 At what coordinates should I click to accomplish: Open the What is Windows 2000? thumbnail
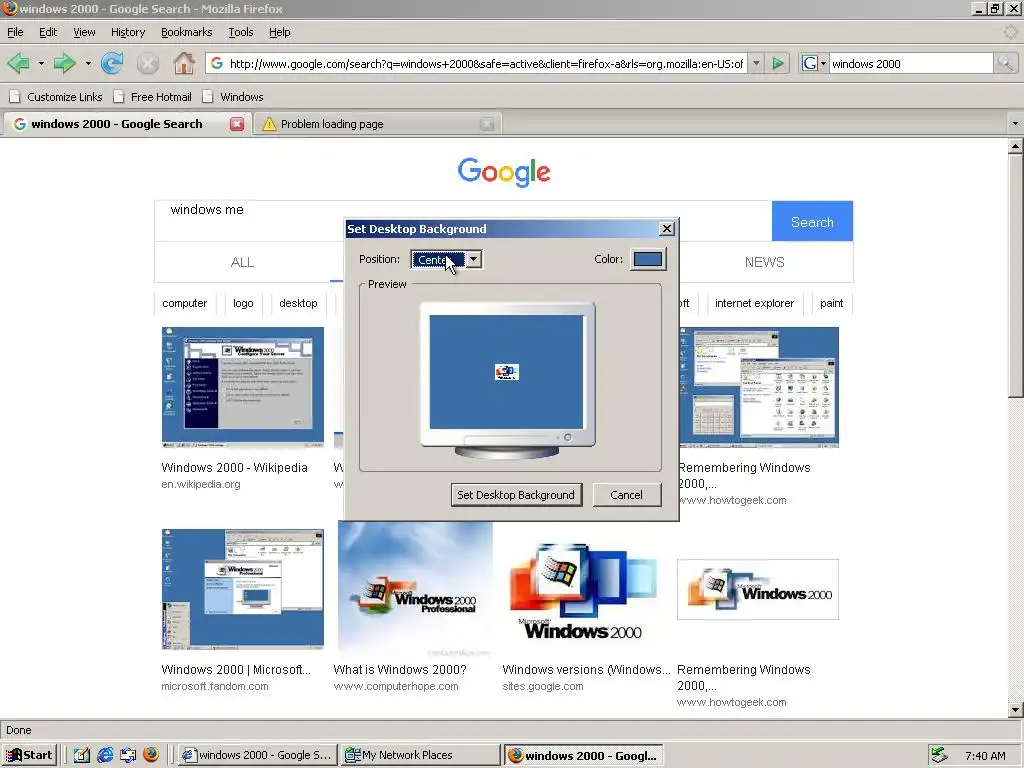click(x=415, y=589)
